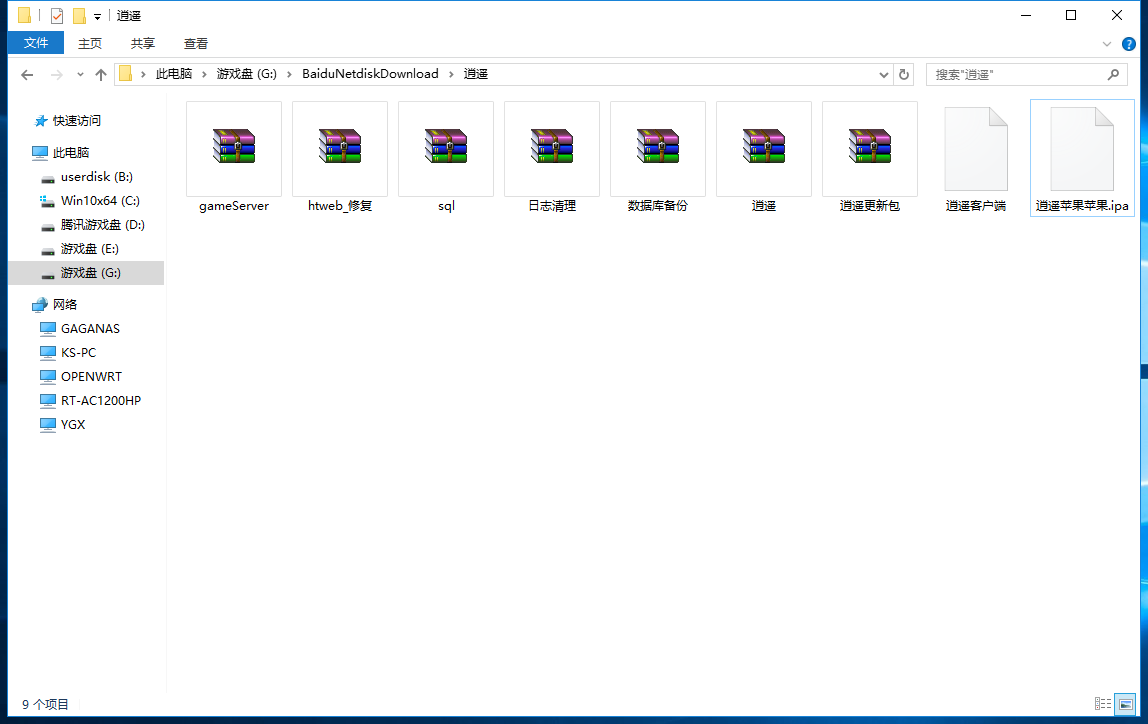
Task: Switch to details list view
Action: (x=1103, y=704)
